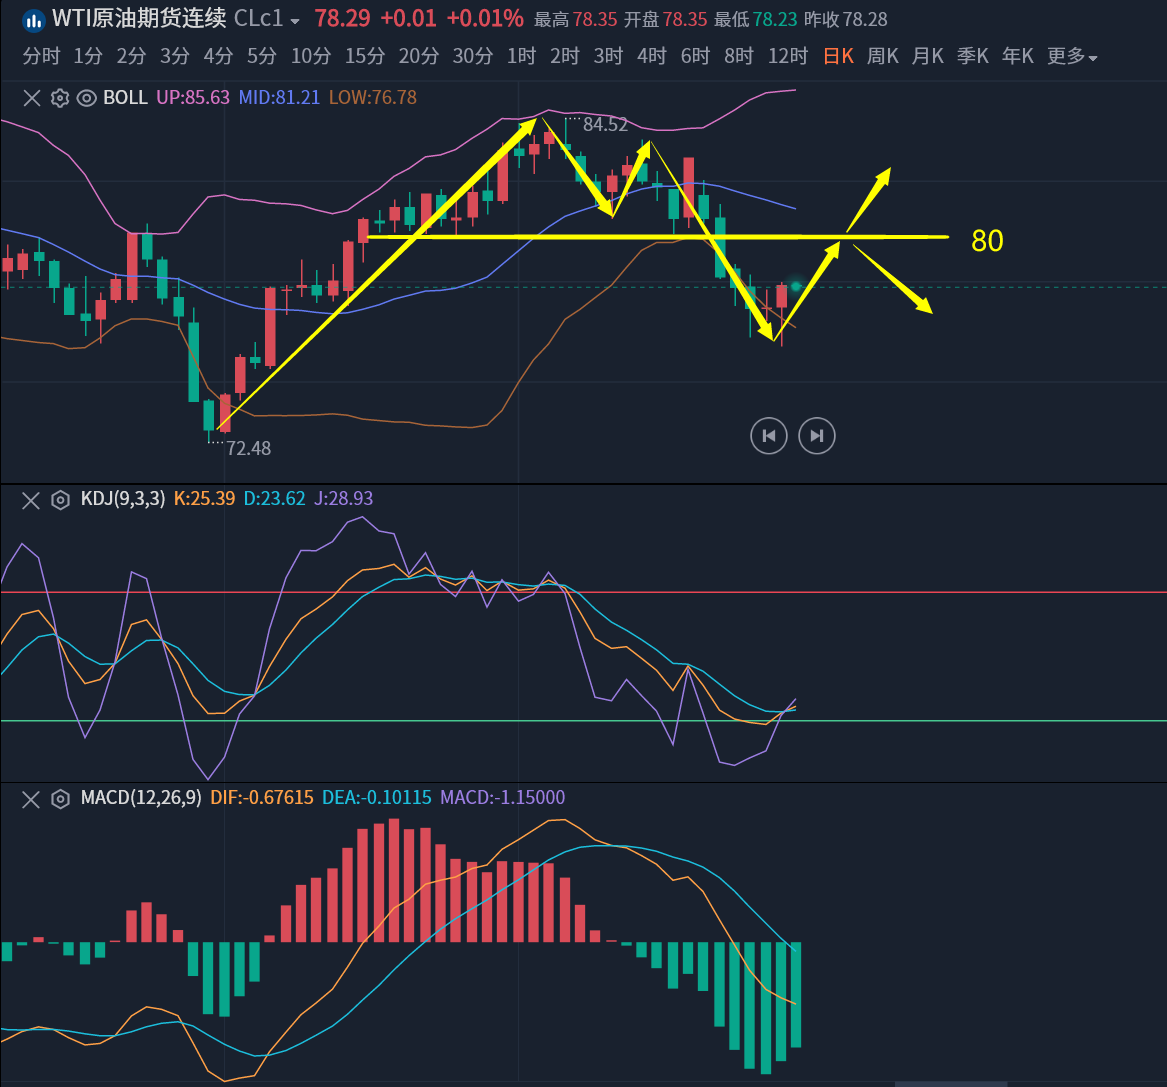Remove the KDJ indicator panel via X
The image size is (1167, 1087).
click(32, 499)
